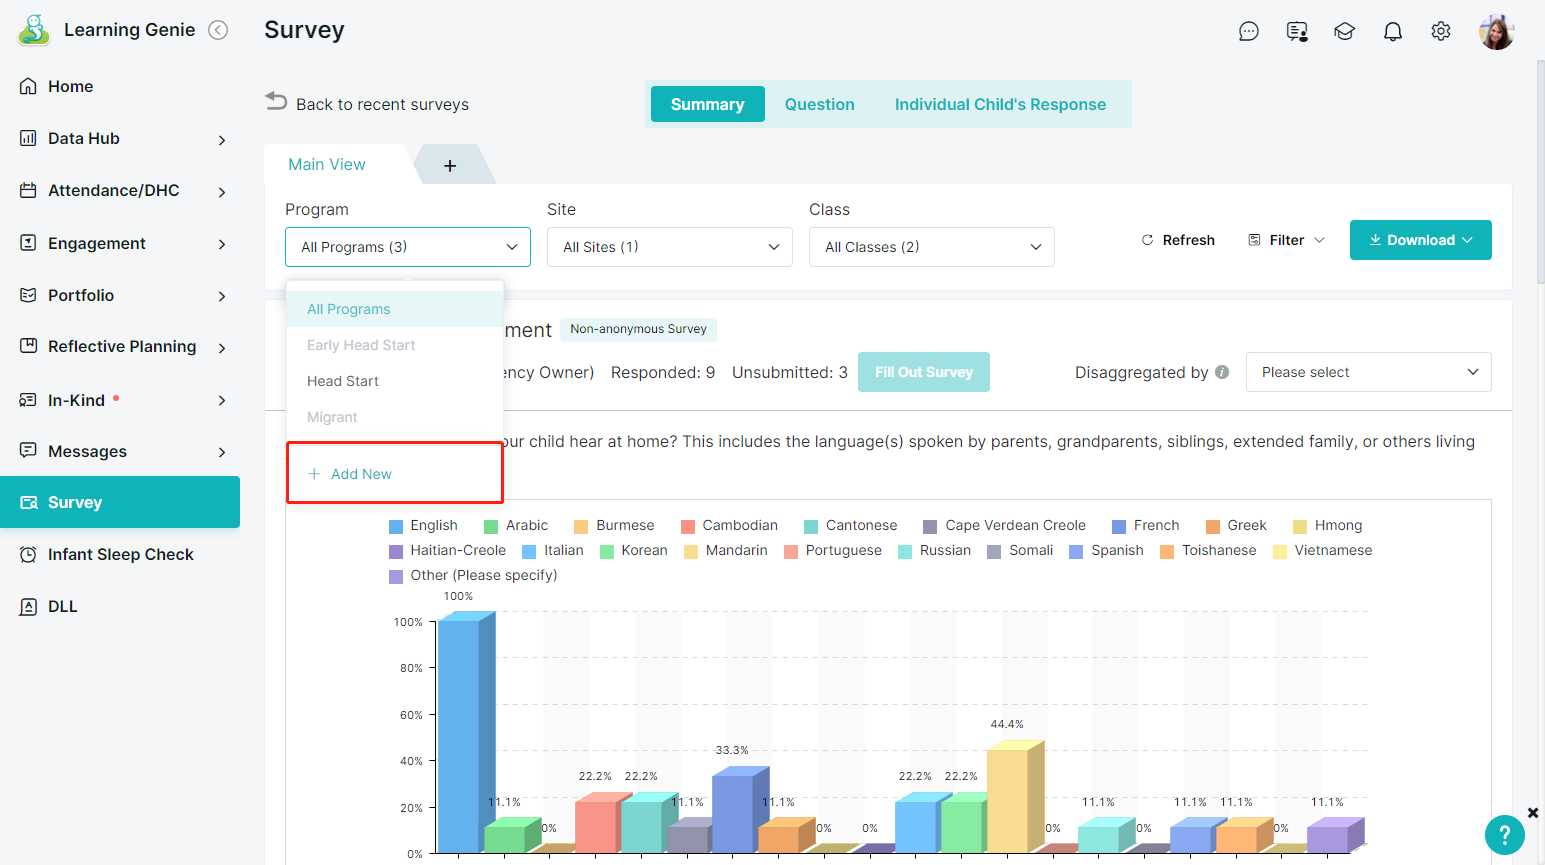Screen dimensions: 1545x865
Task: Toggle the Spanish legend series
Action: click(1107, 551)
